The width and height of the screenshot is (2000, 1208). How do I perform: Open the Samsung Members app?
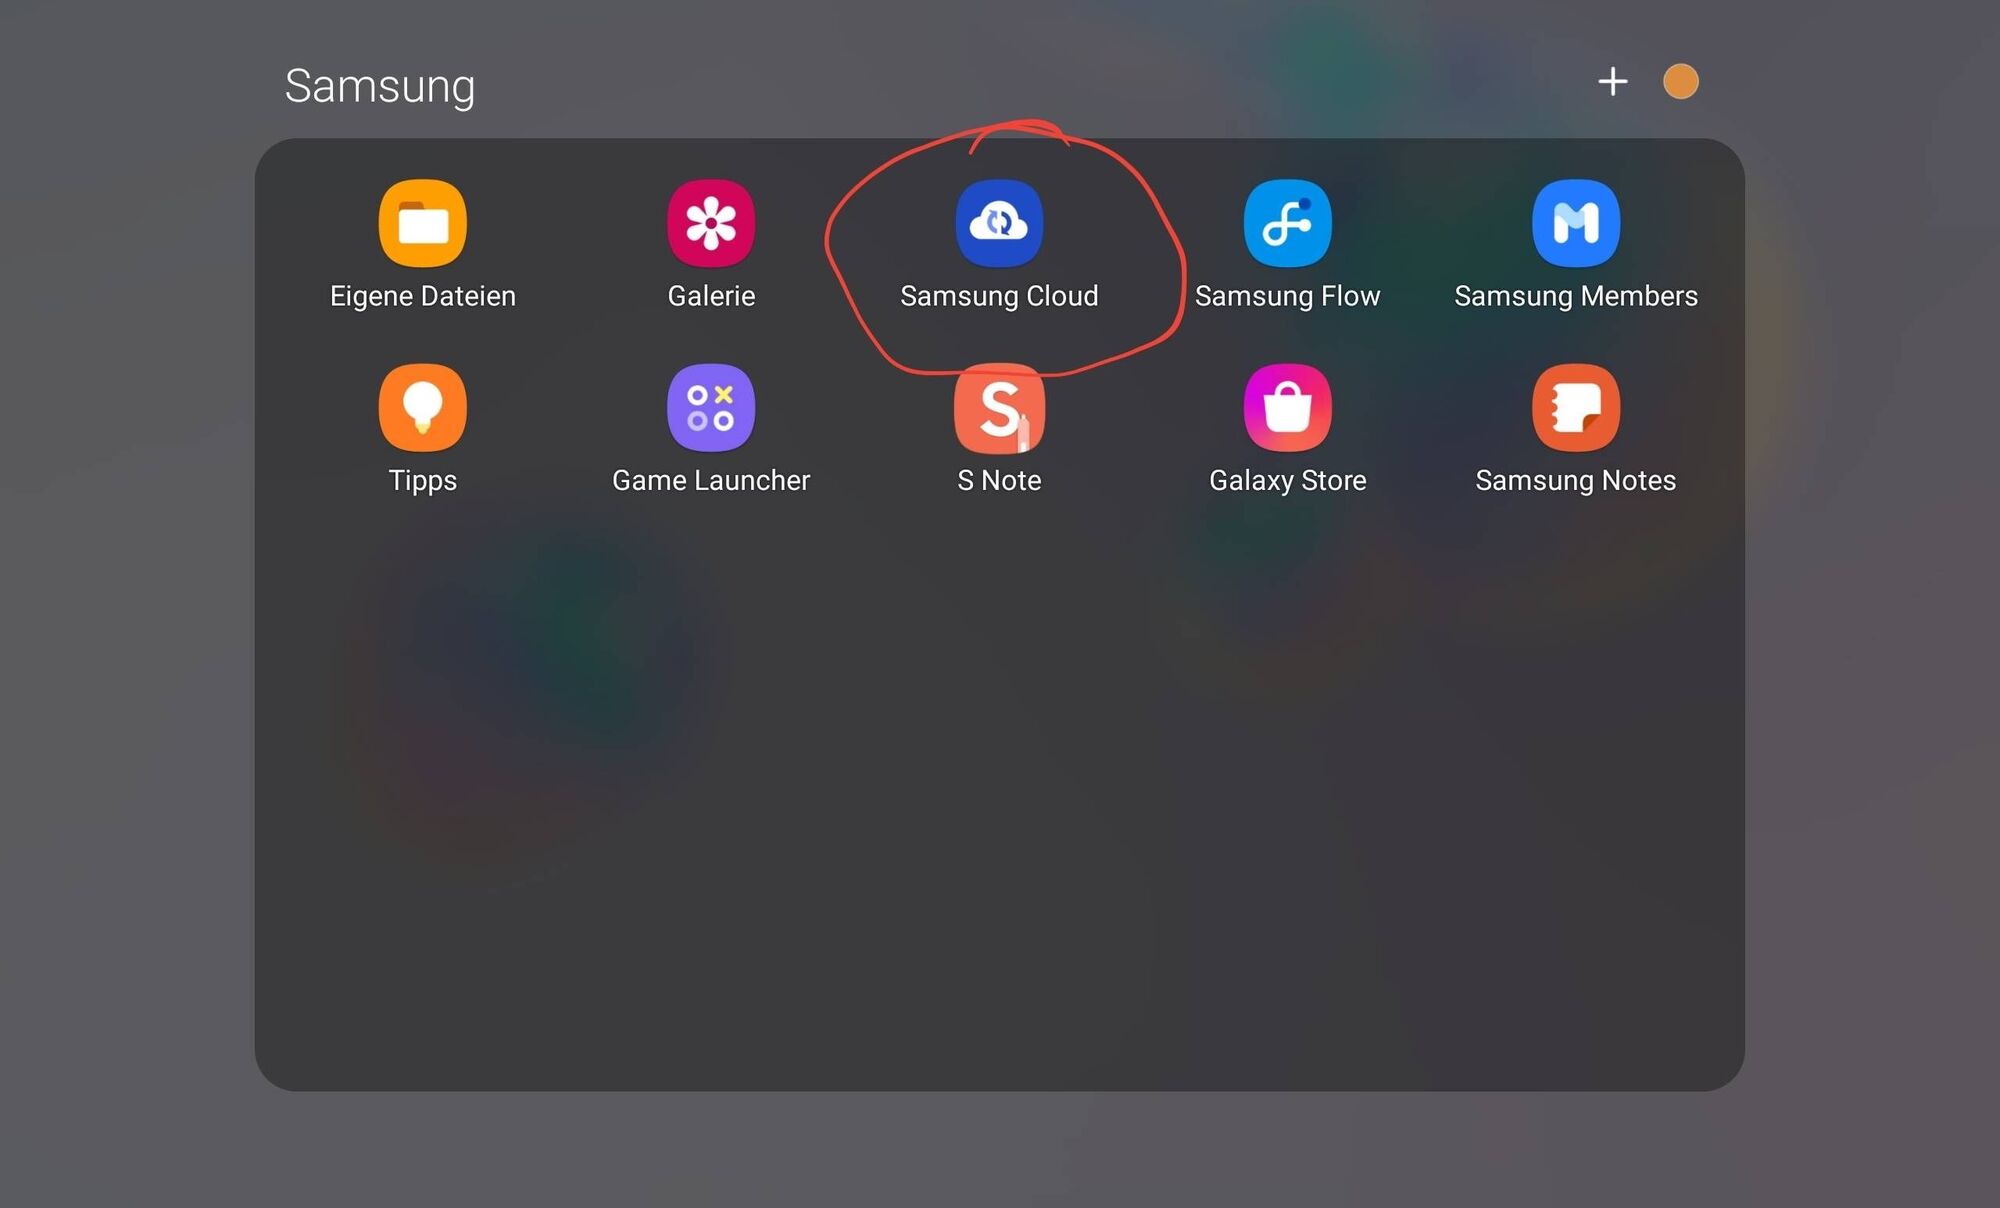pyautogui.click(x=1576, y=223)
